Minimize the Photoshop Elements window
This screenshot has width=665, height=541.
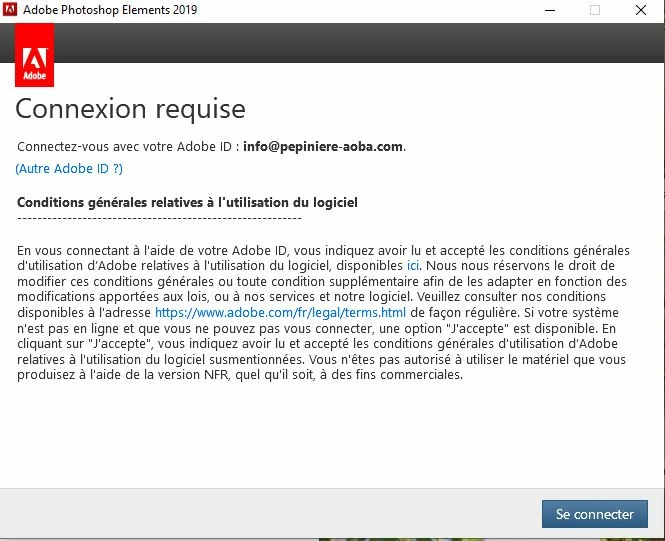pos(550,10)
